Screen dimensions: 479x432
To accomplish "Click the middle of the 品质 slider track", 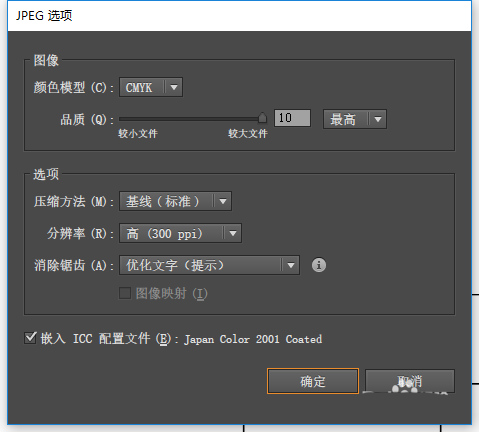I will 191,119.
